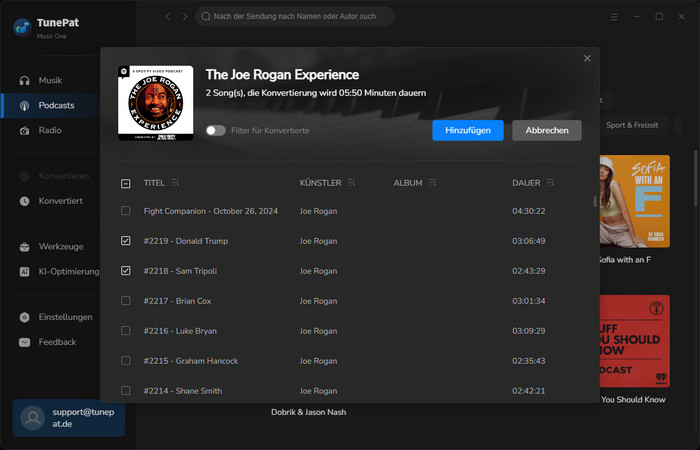The width and height of the screenshot is (700, 450).
Task: Check Fight Companion - October 26, 2024
Action: click(x=126, y=211)
